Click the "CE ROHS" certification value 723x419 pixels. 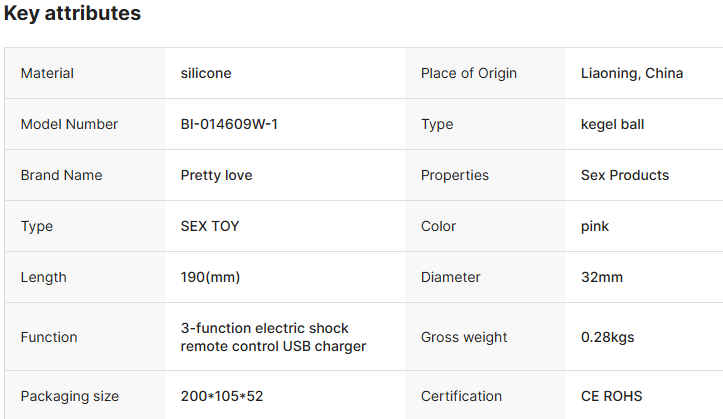pyautogui.click(x=612, y=396)
